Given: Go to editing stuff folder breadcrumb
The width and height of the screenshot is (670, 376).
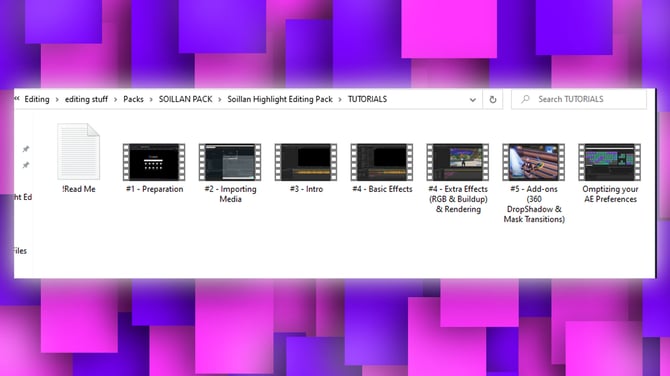Looking at the screenshot, I should (86, 99).
